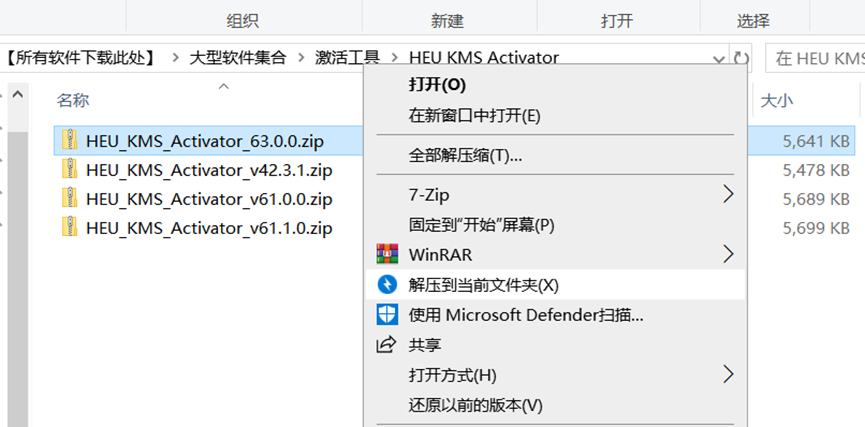
Task: Click the refresh icon beside address bar
Action: (x=741, y=58)
